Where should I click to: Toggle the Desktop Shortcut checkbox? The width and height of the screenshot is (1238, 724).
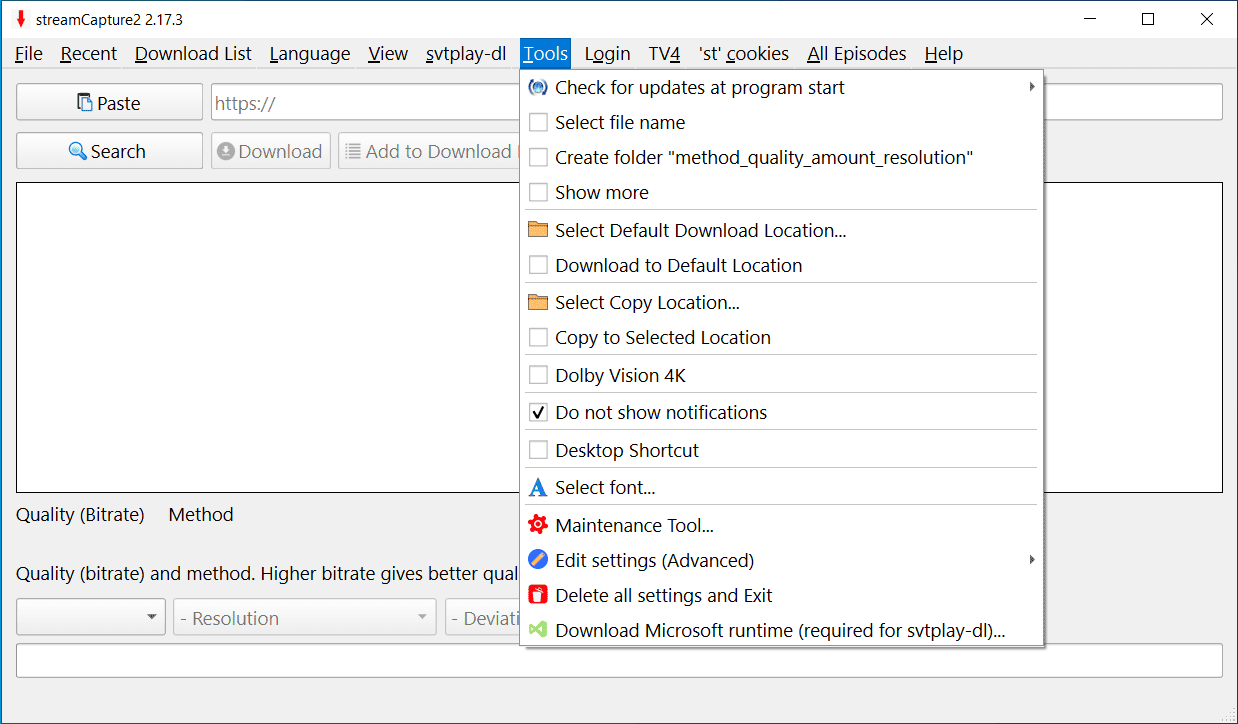point(538,450)
